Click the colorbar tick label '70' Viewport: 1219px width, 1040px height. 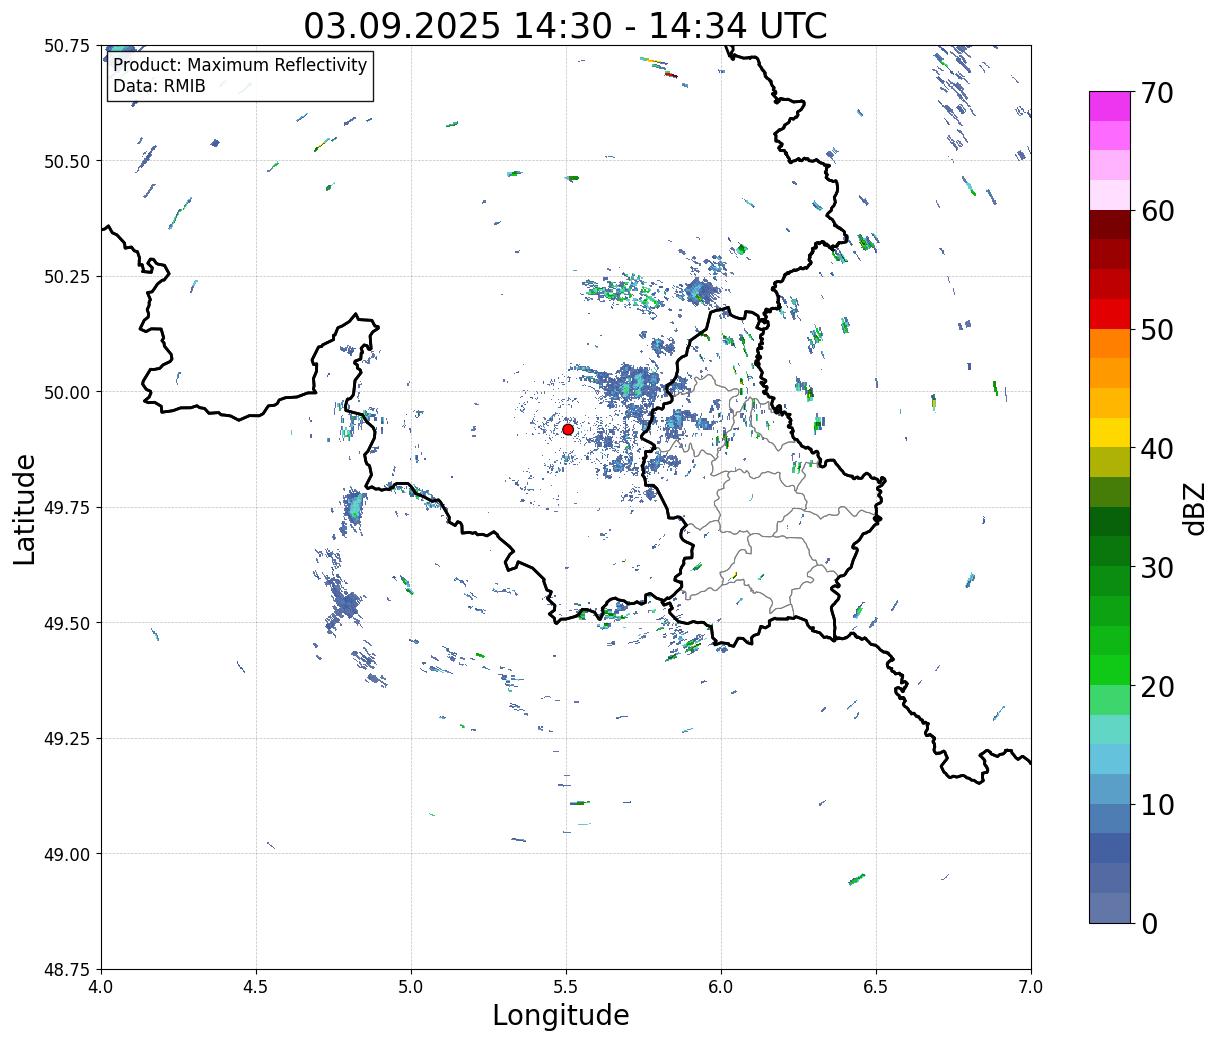click(1157, 93)
